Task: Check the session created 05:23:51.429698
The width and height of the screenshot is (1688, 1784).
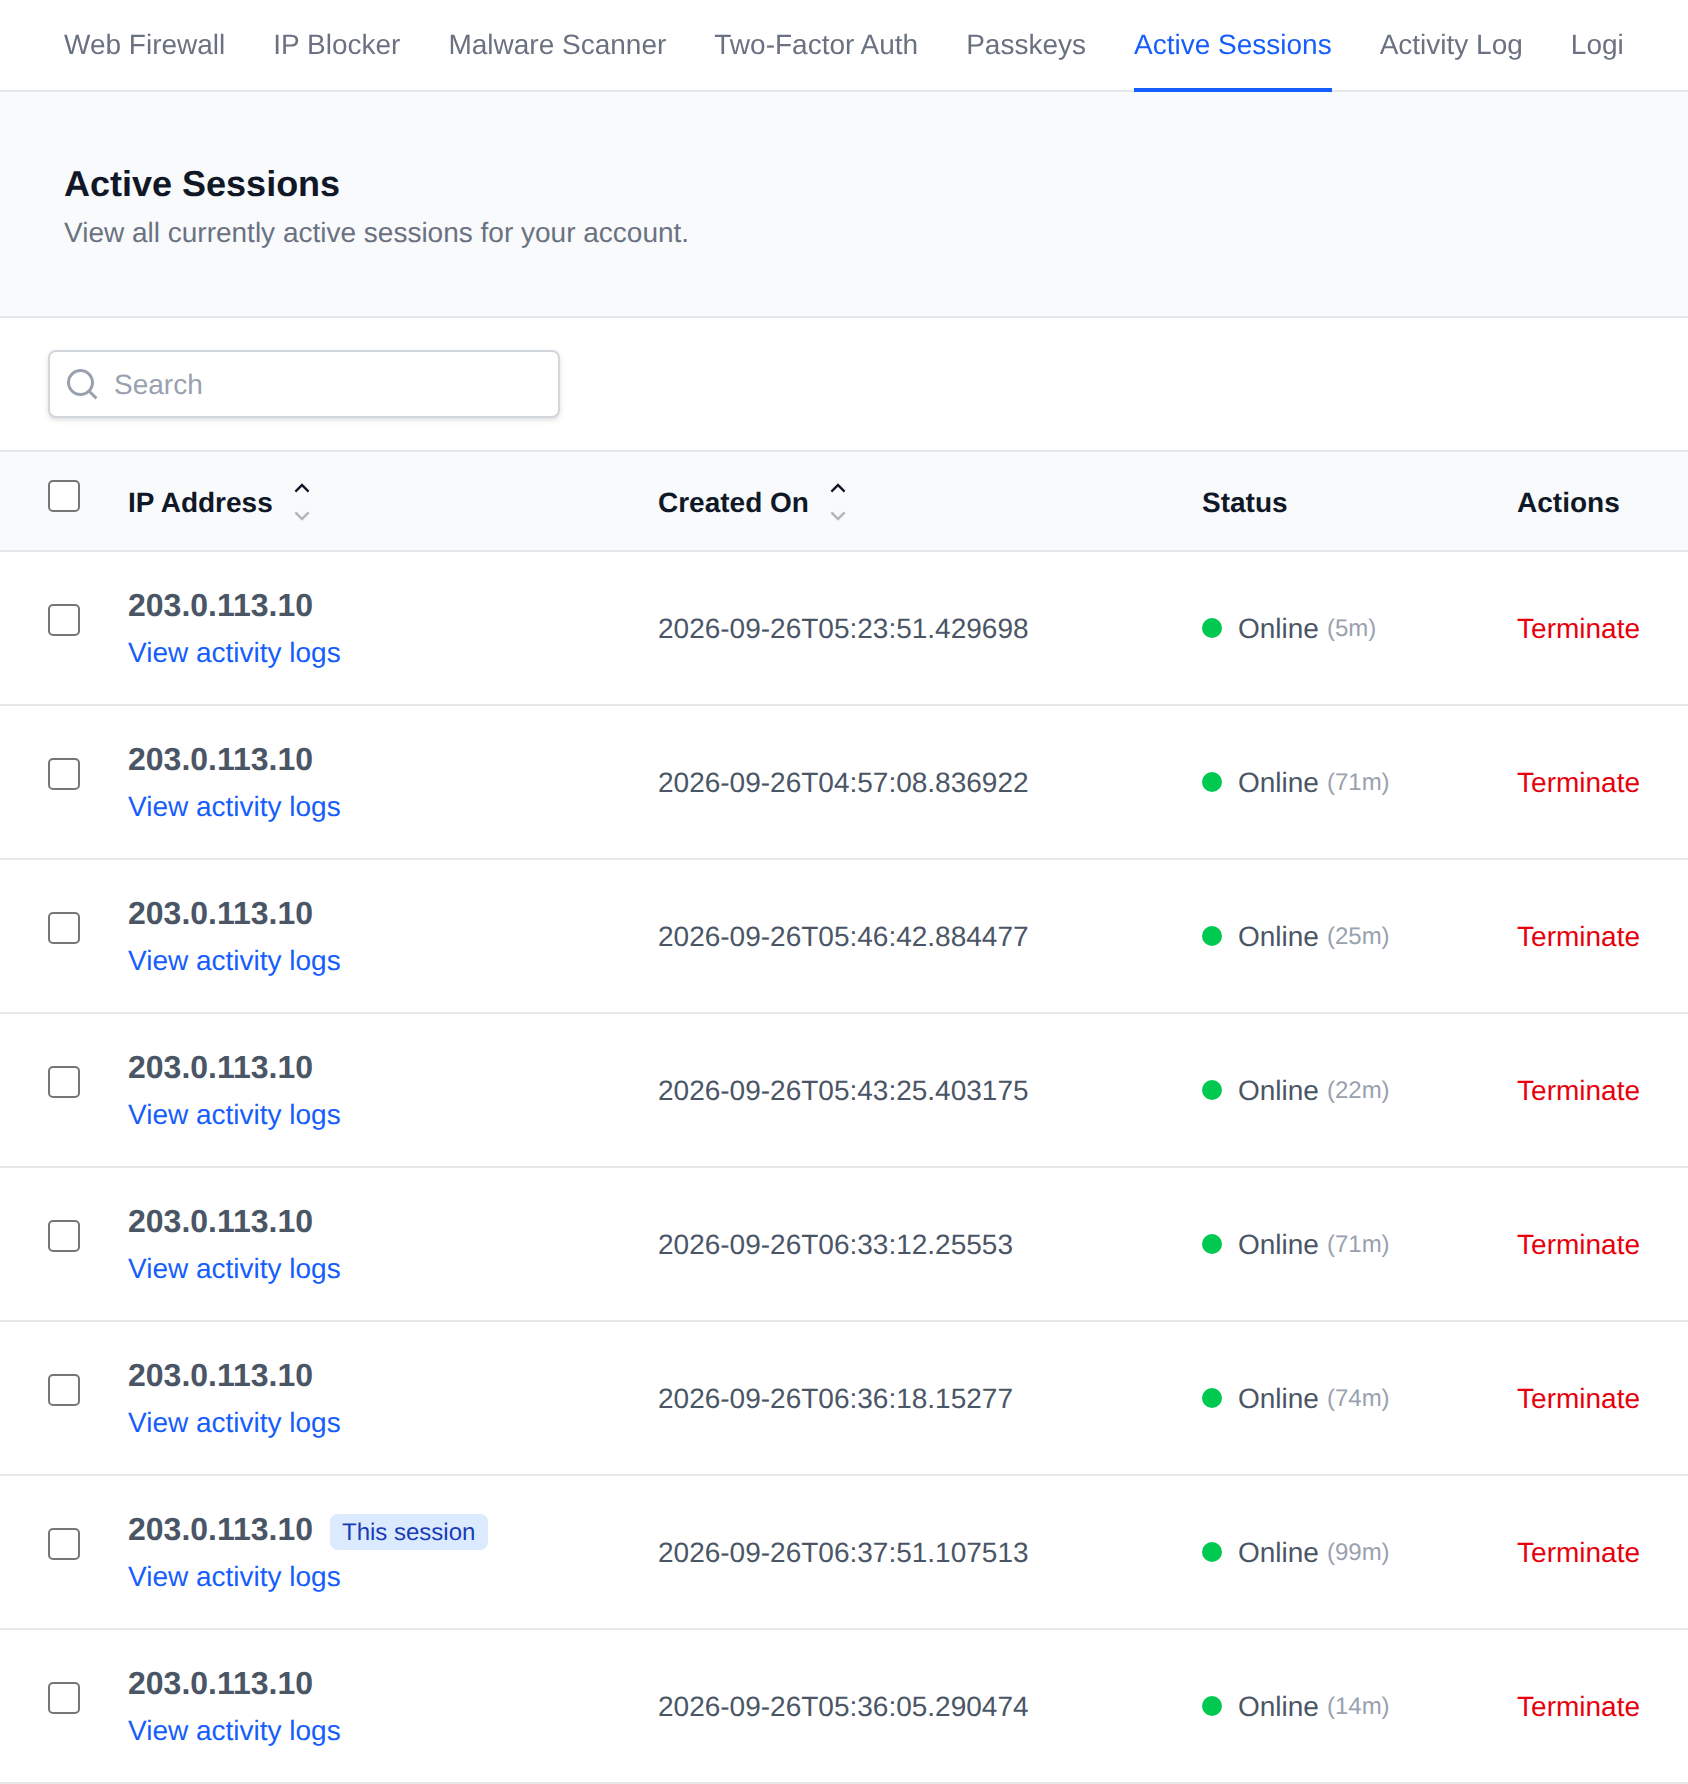Action: pyautogui.click(x=64, y=620)
